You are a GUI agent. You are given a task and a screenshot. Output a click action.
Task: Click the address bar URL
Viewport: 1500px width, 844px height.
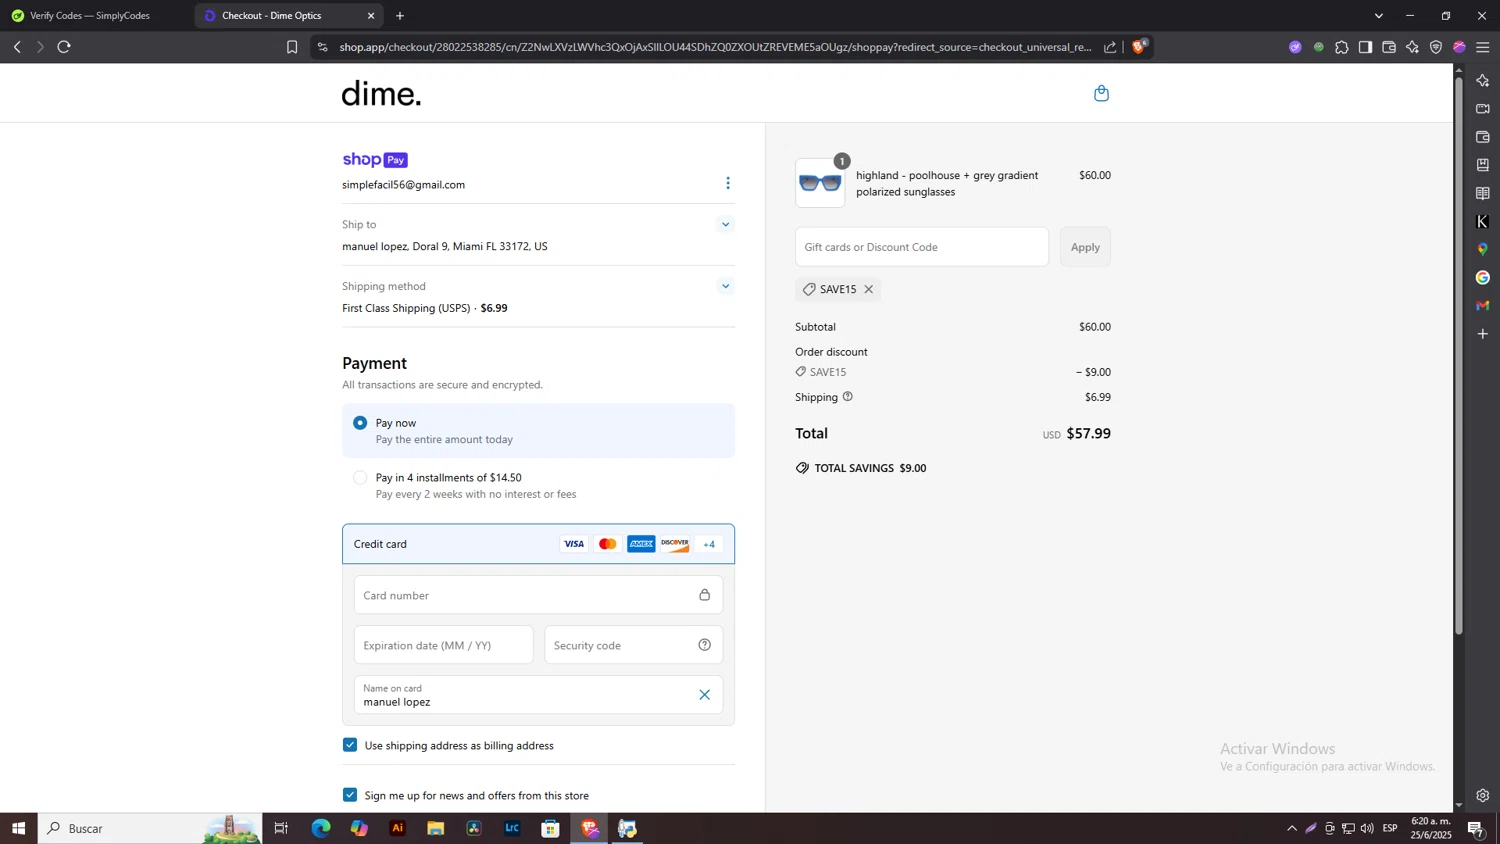(715, 47)
